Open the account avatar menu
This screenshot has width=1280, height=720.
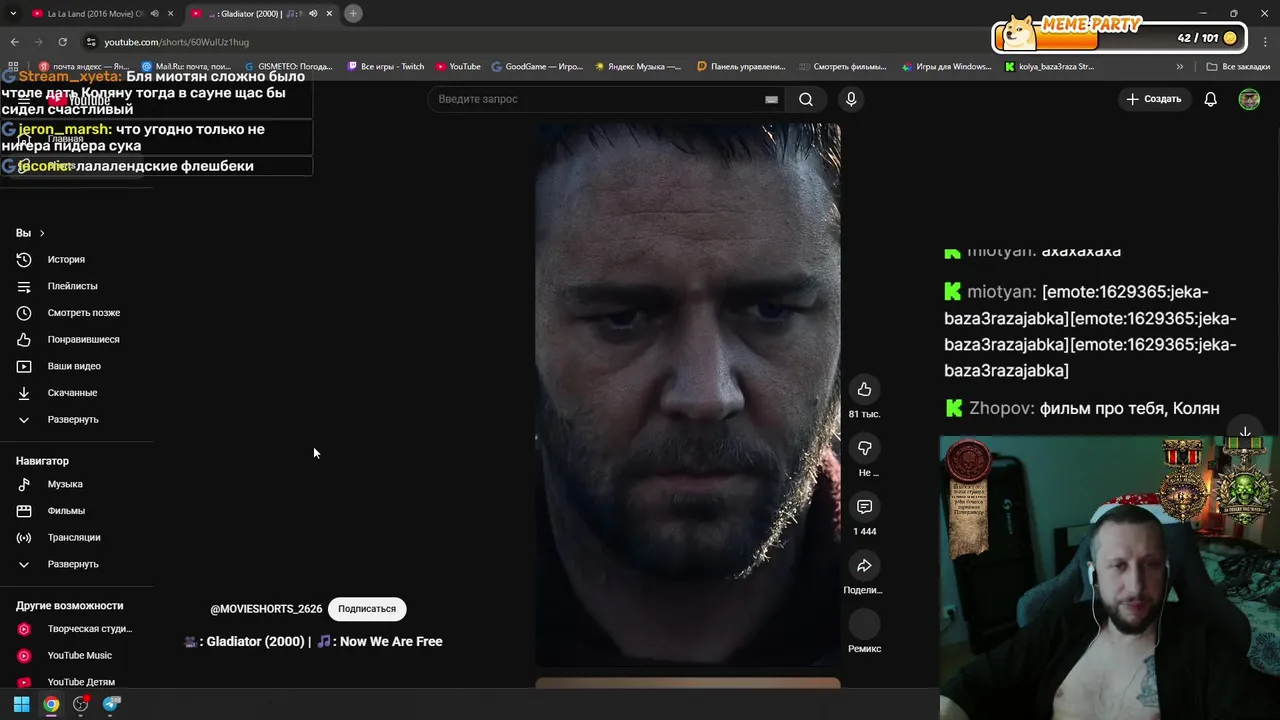1249,99
